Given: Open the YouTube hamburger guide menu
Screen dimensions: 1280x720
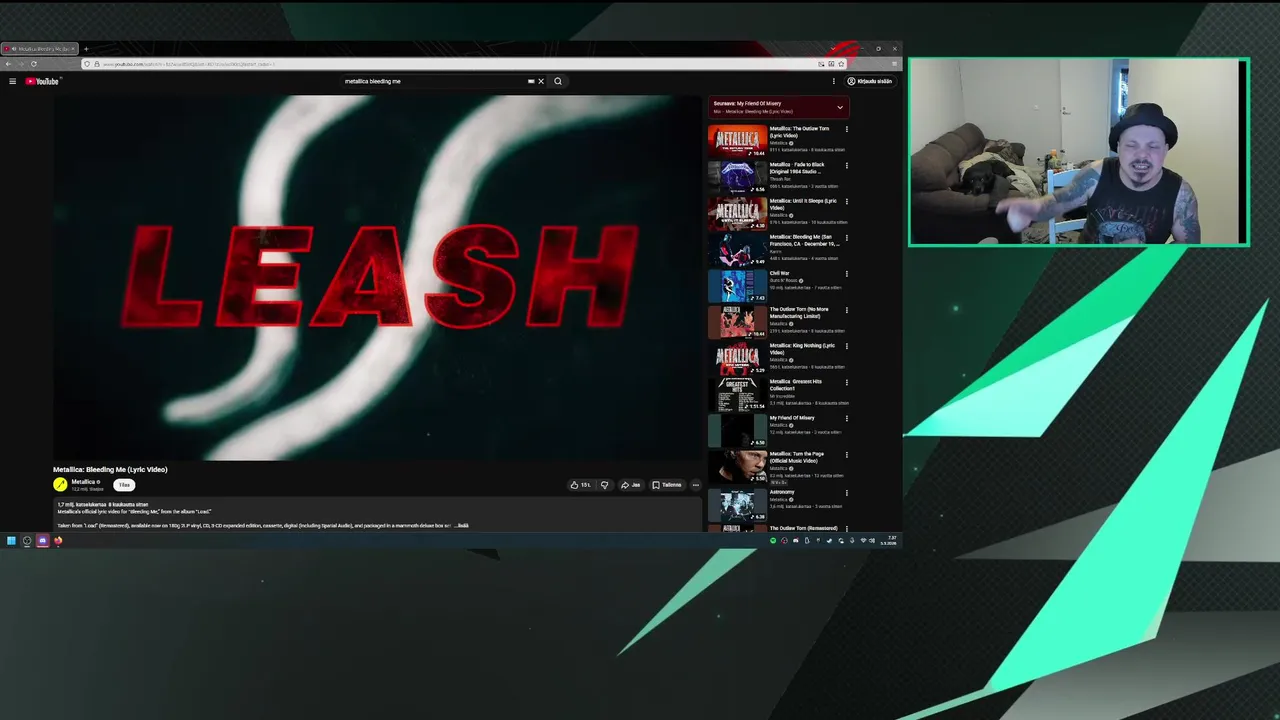Looking at the screenshot, I should click(12, 81).
